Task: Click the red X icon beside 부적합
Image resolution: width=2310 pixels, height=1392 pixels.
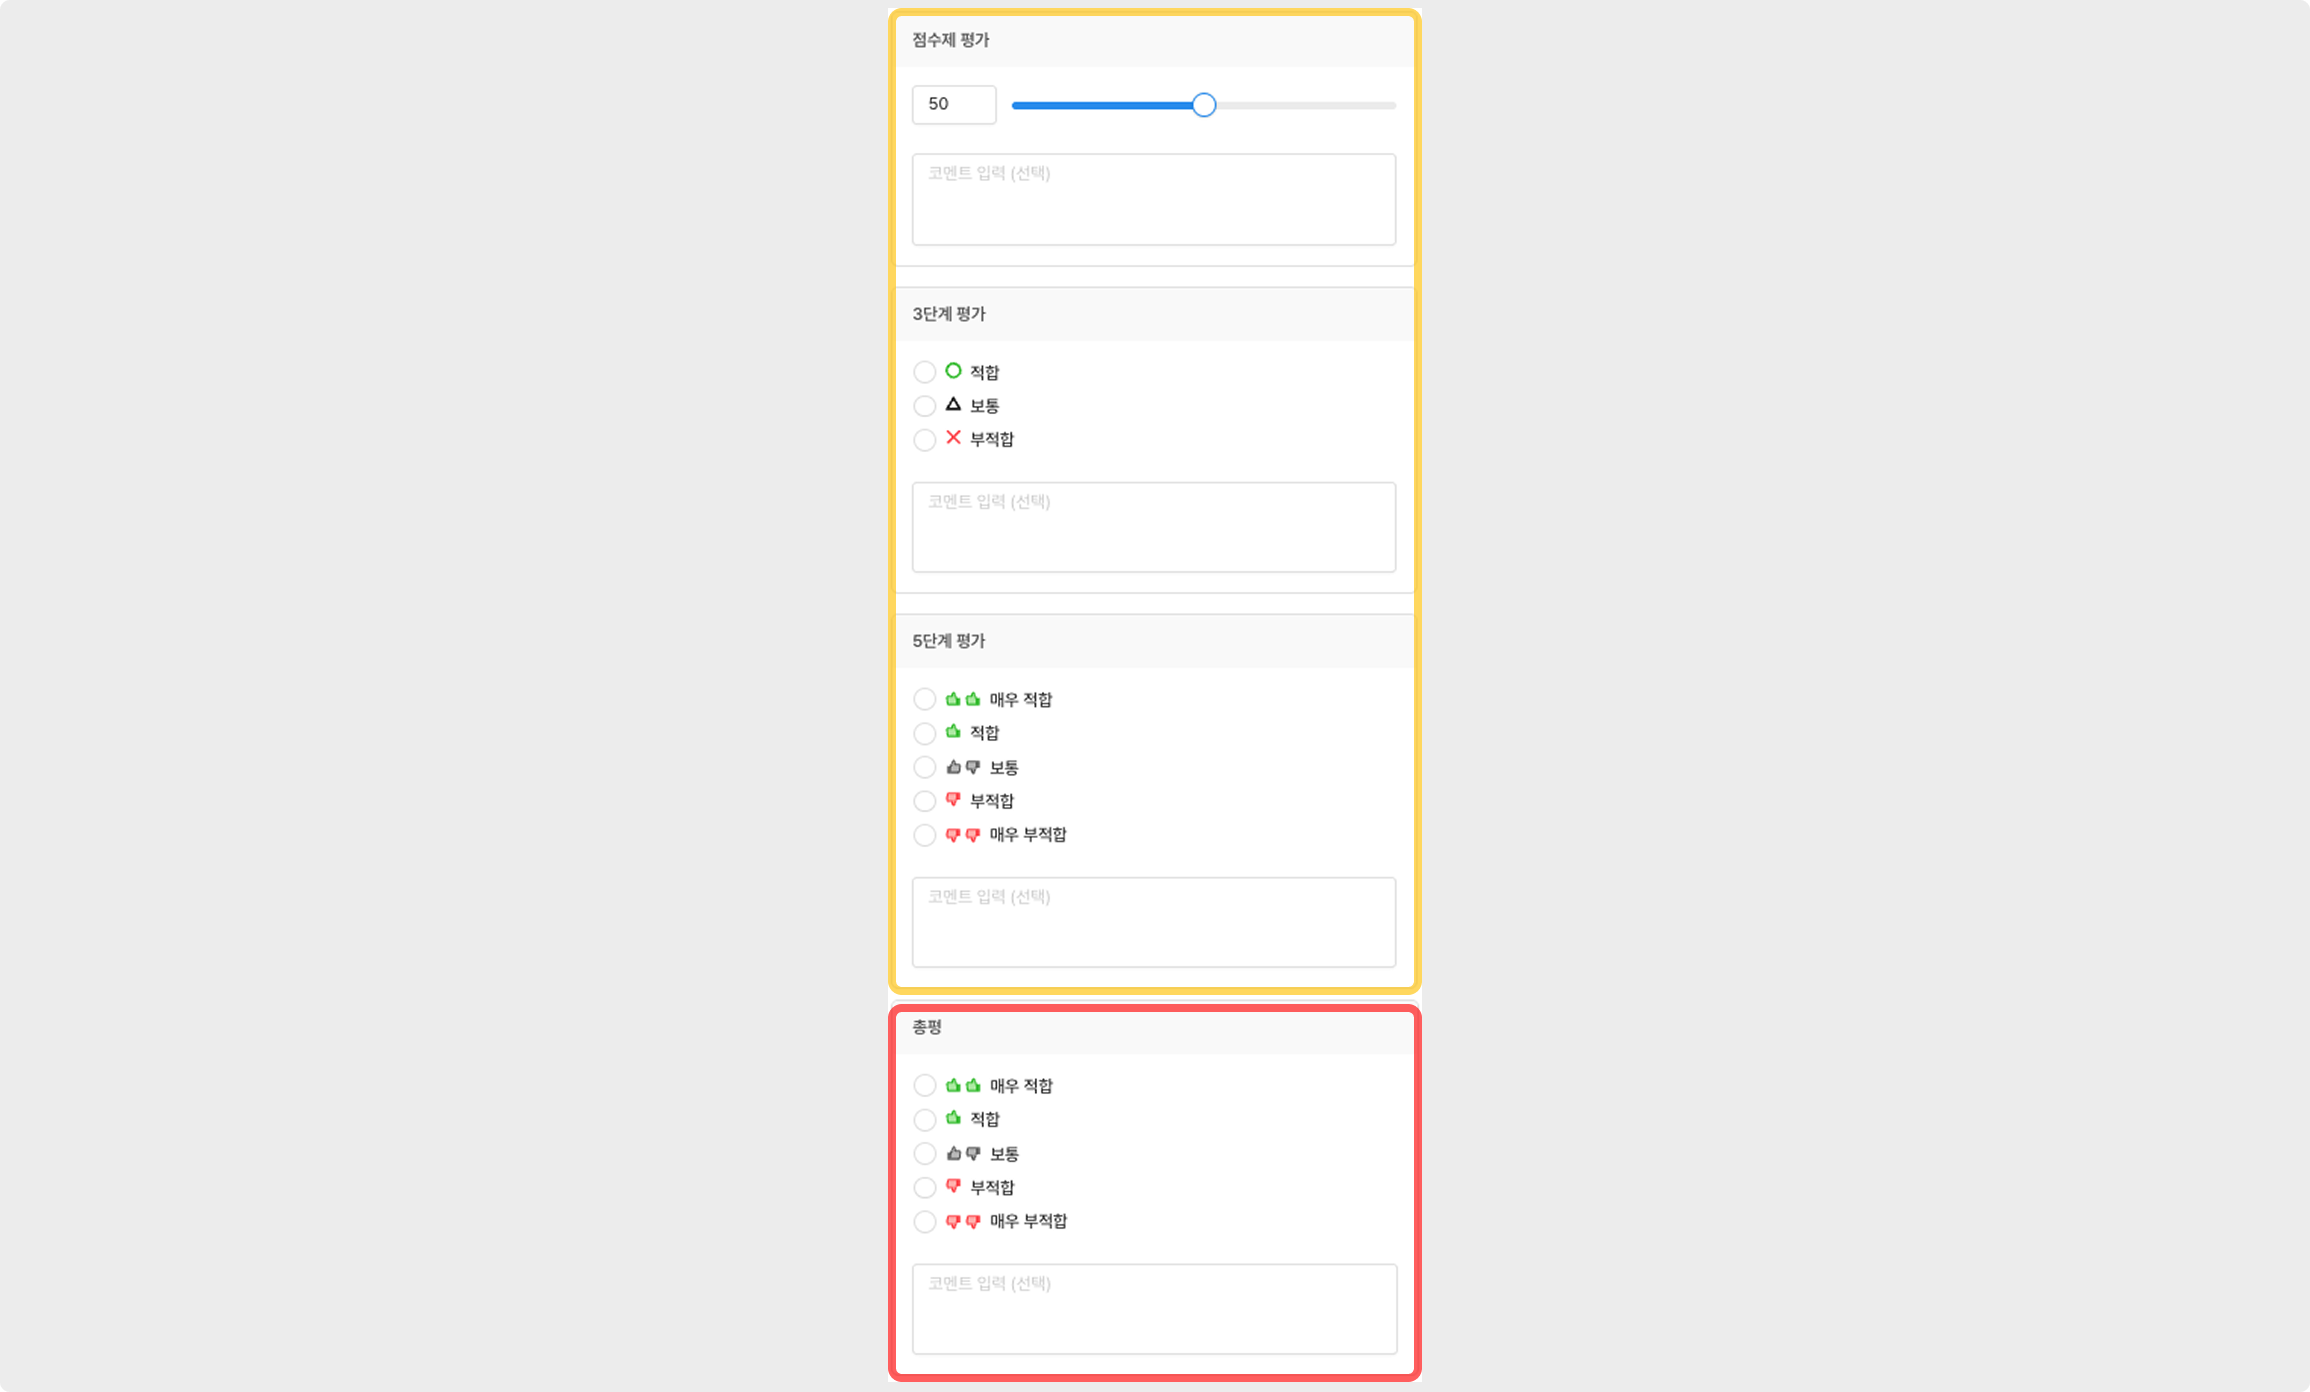Action: (953, 437)
